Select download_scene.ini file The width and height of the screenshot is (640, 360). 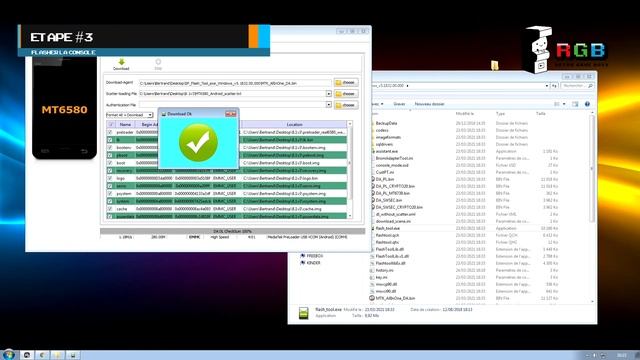point(393,221)
